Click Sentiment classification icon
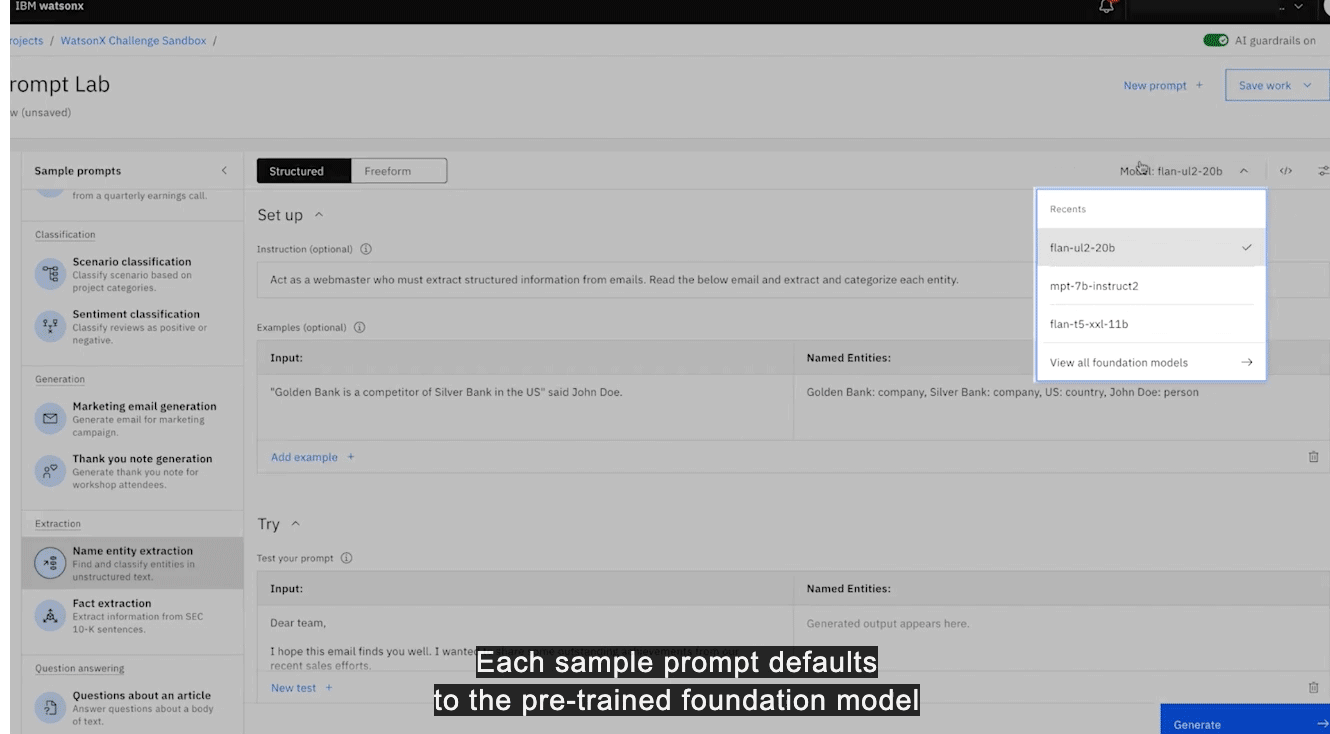This screenshot has width=1330, height=734. pos(49,326)
